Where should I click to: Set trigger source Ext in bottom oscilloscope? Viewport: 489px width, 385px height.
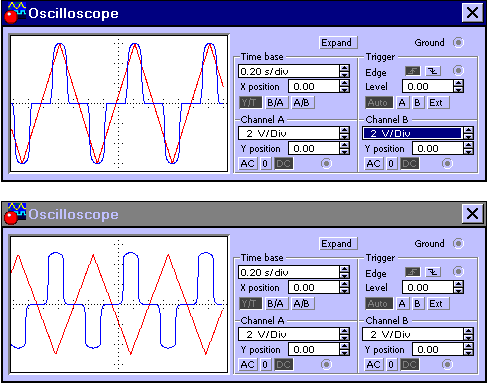coord(437,304)
